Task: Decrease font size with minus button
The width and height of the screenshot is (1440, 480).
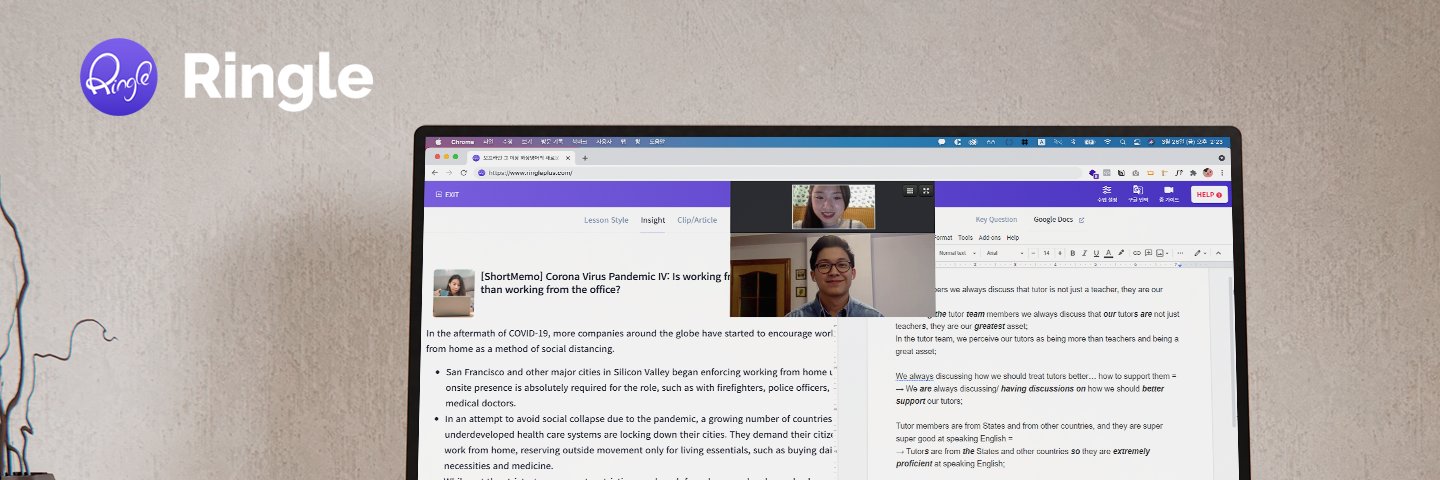Action: (1033, 253)
